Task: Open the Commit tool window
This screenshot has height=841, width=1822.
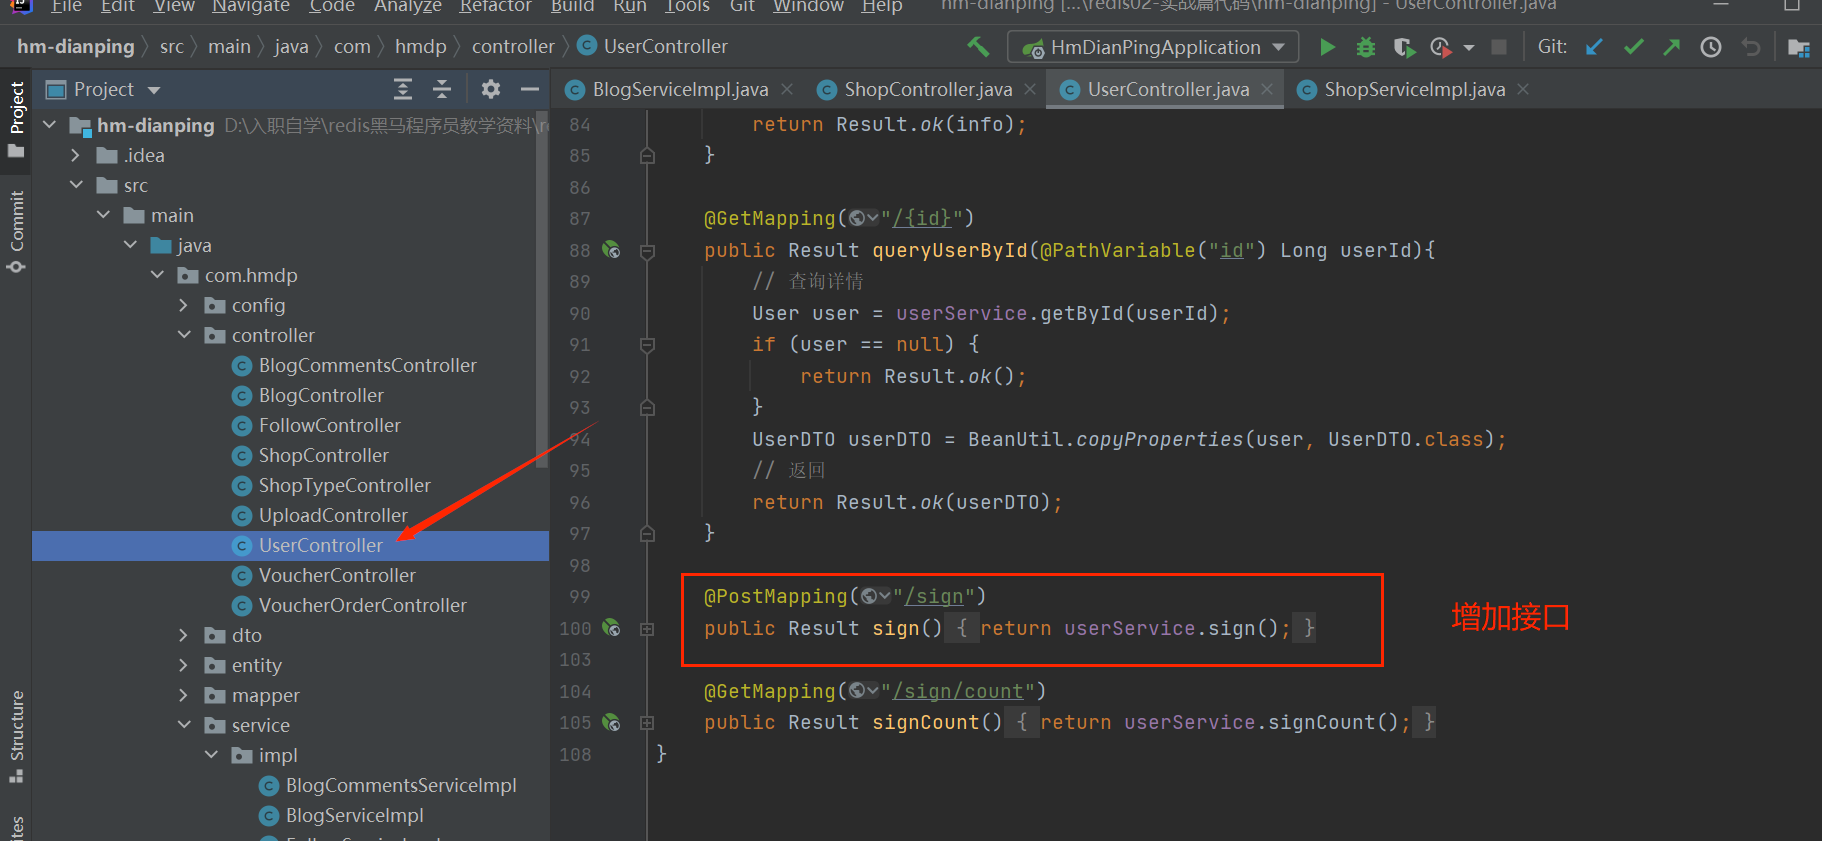Action: tap(16, 232)
